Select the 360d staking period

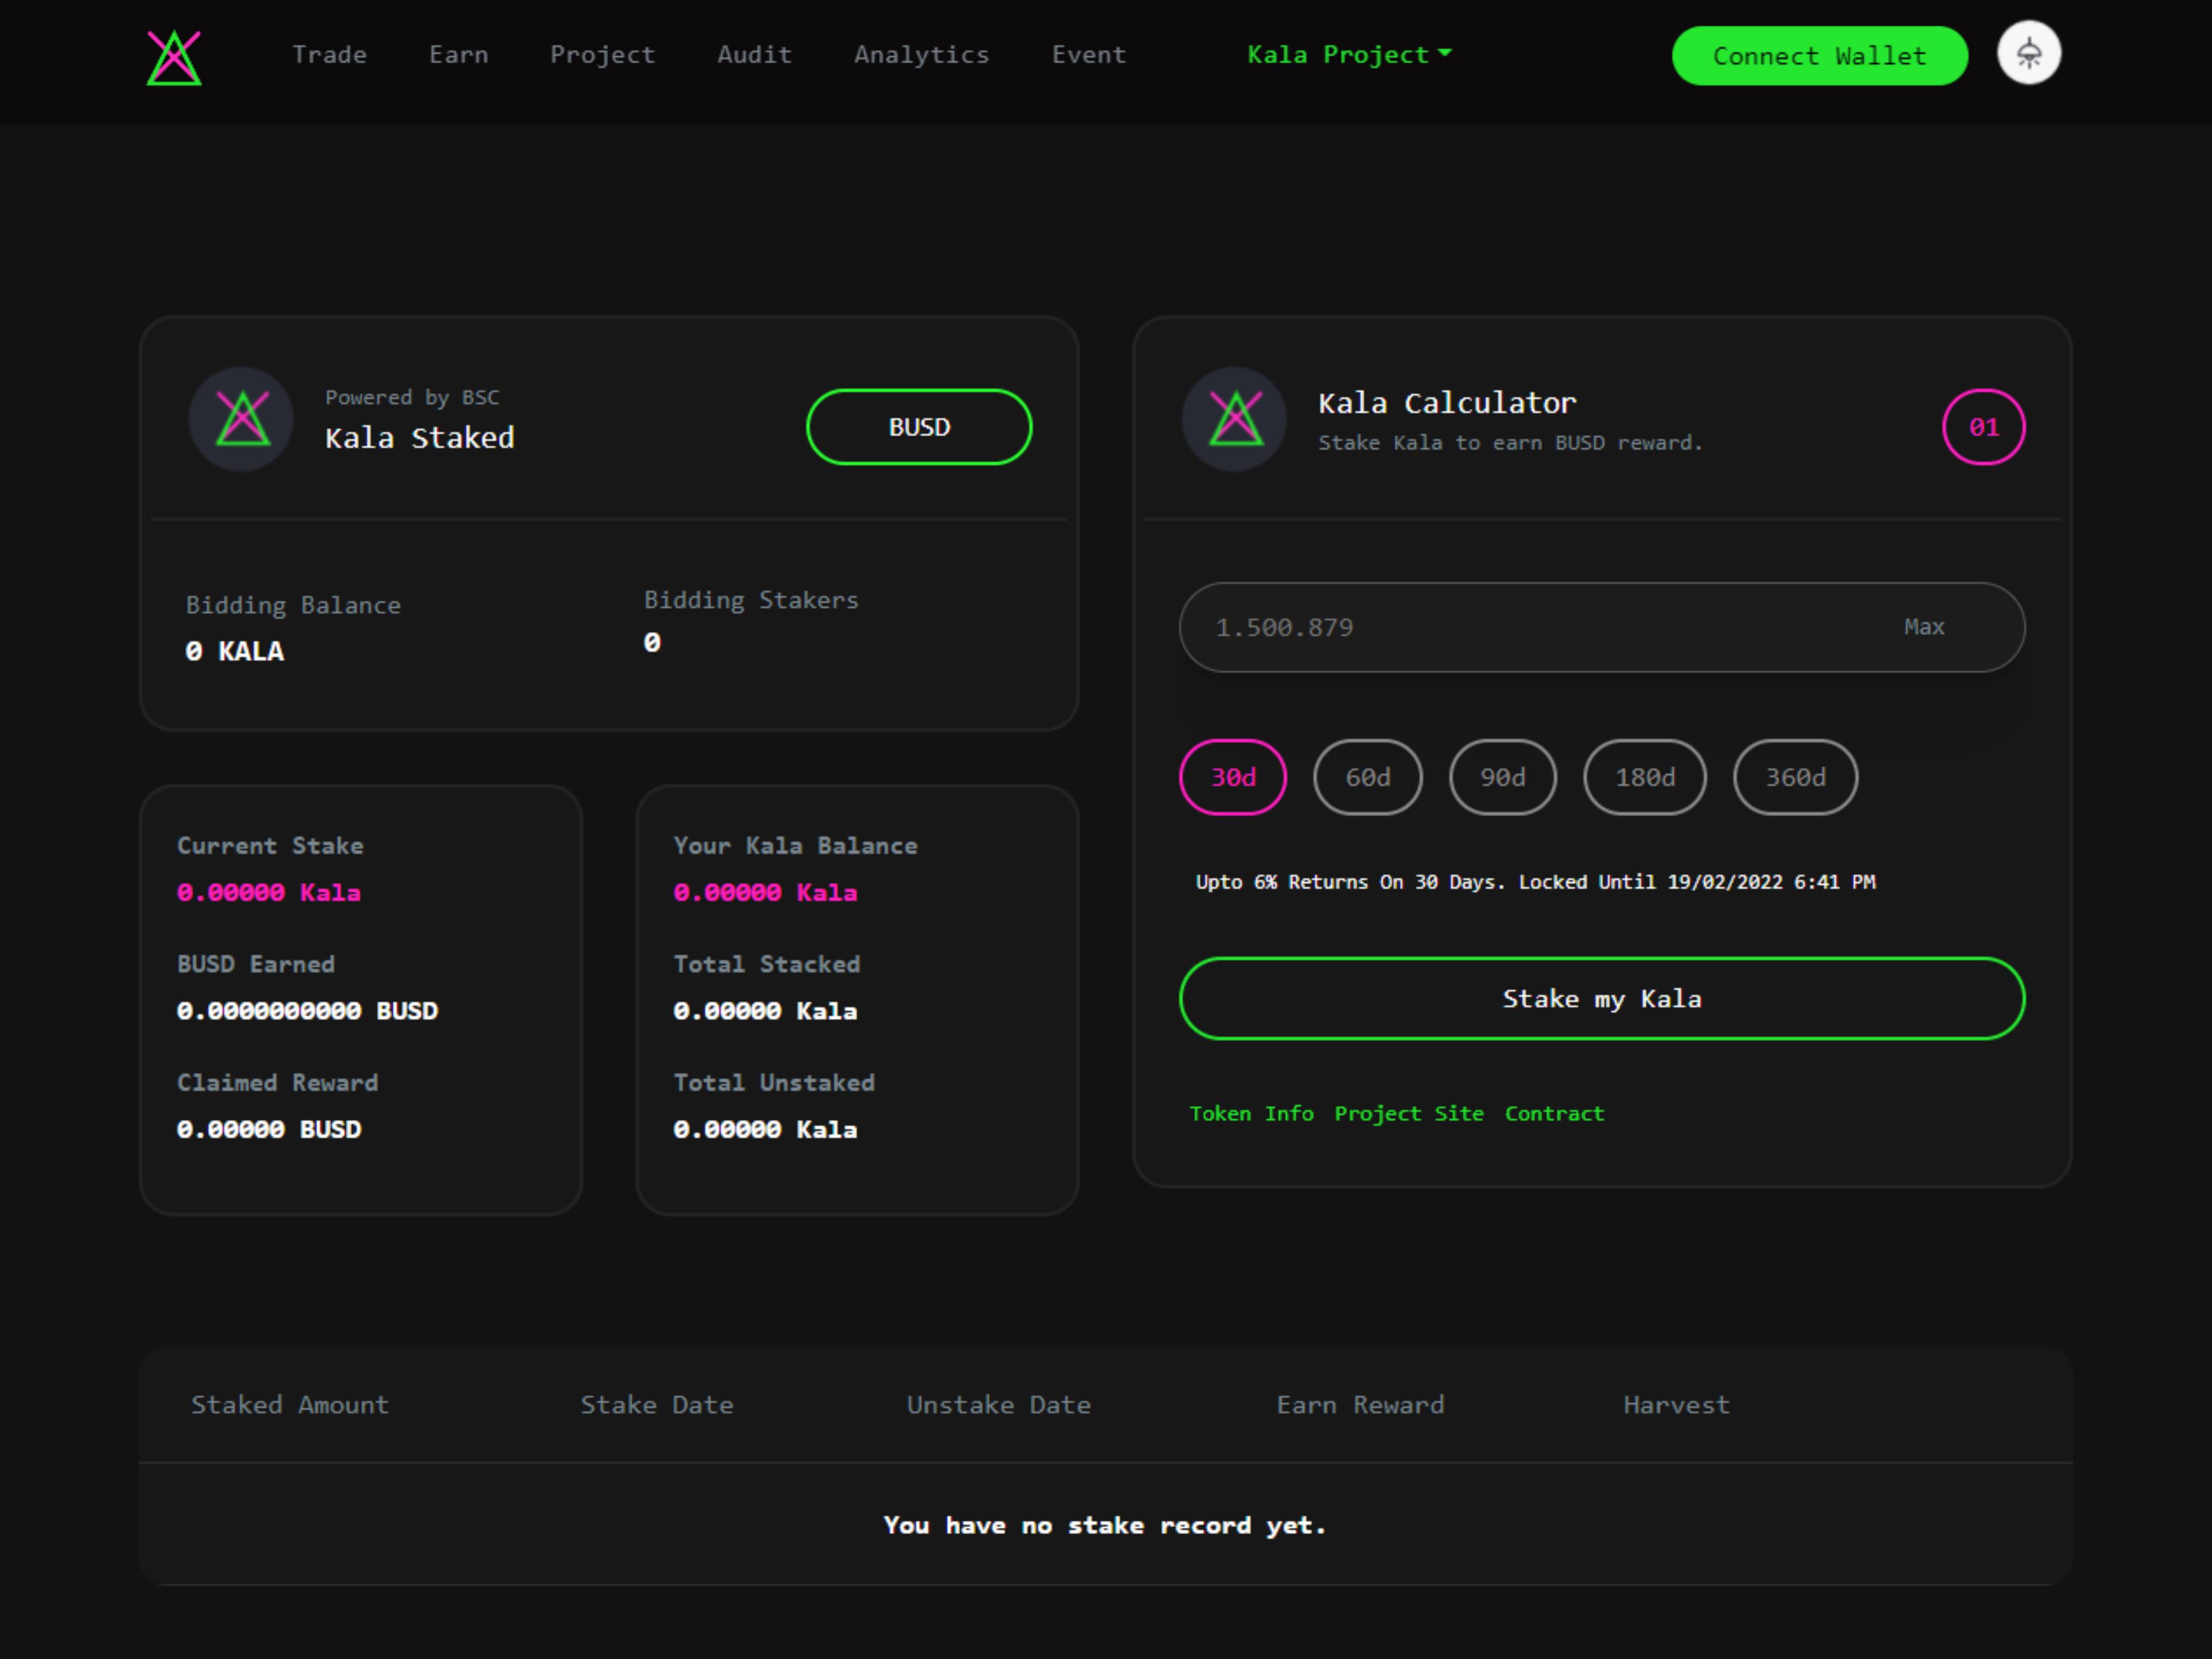click(x=1795, y=777)
